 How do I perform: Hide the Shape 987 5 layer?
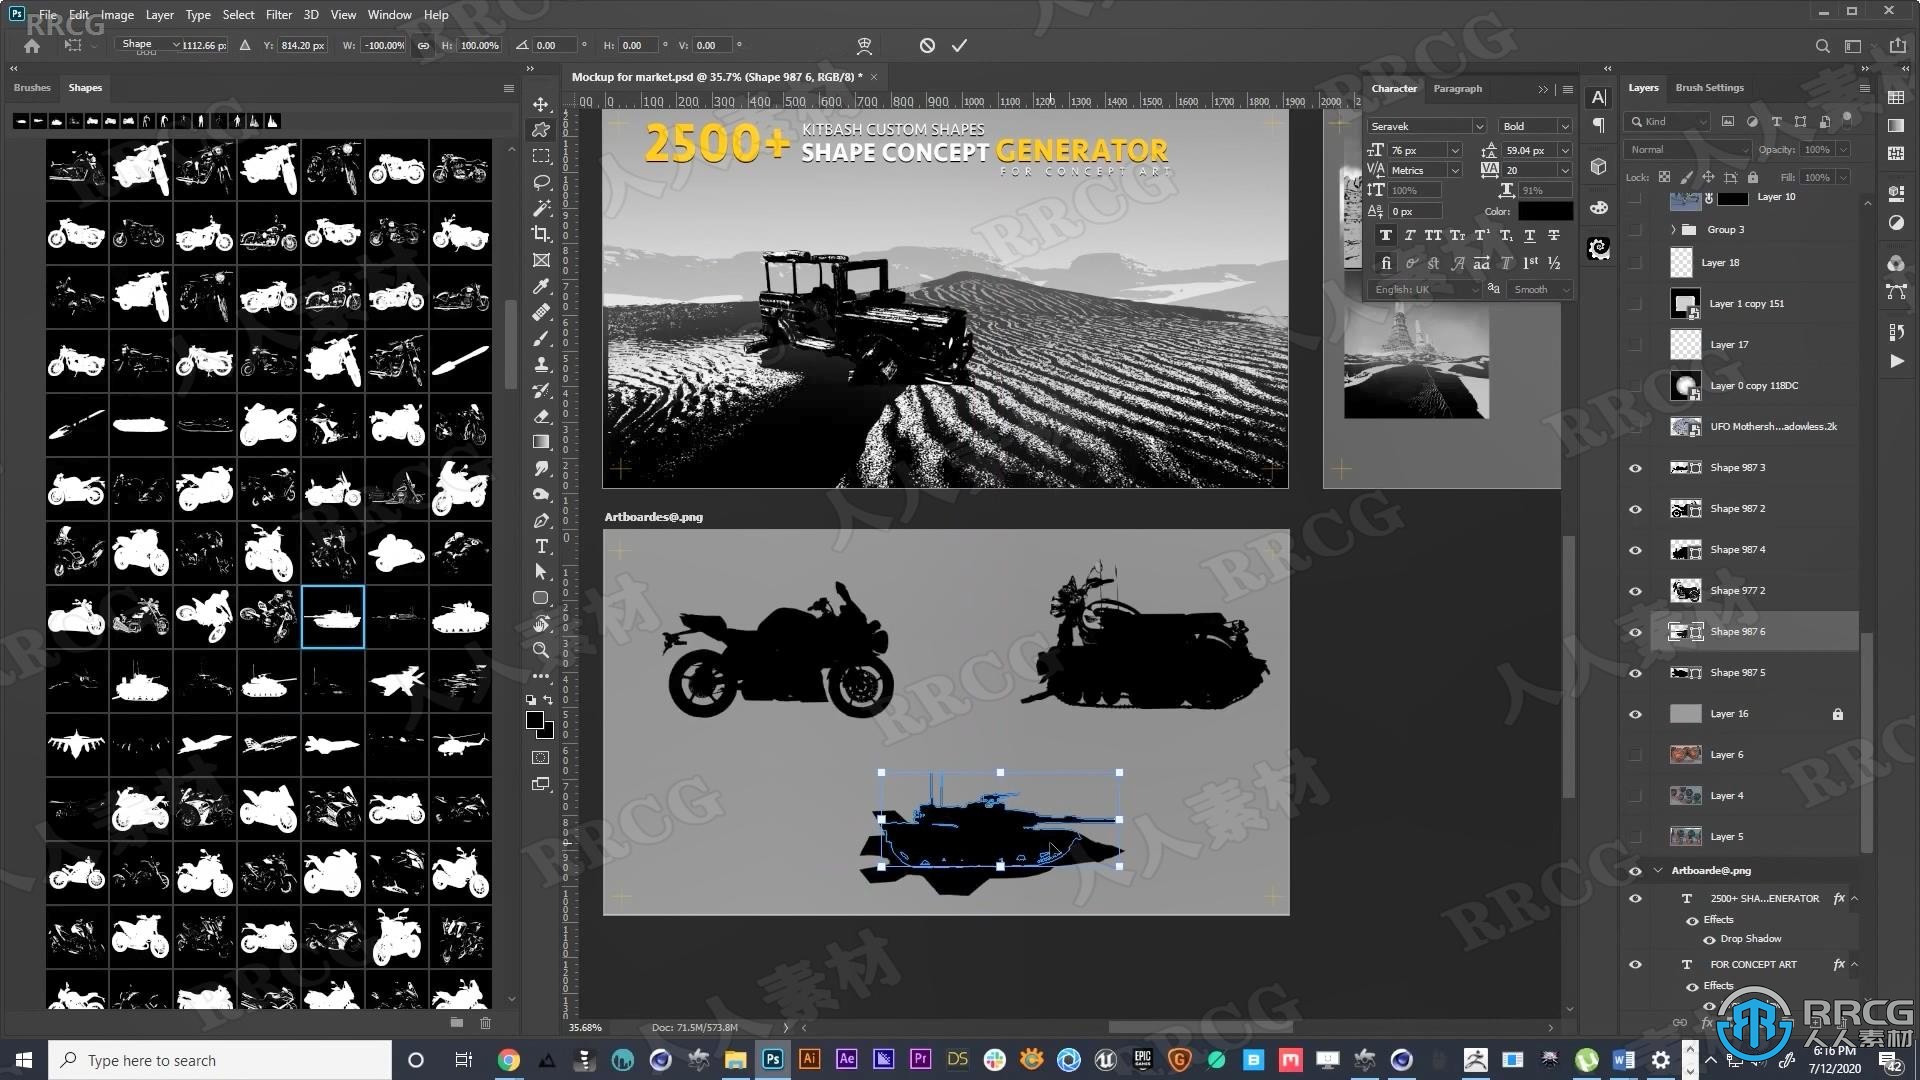tap(1635, 673)
